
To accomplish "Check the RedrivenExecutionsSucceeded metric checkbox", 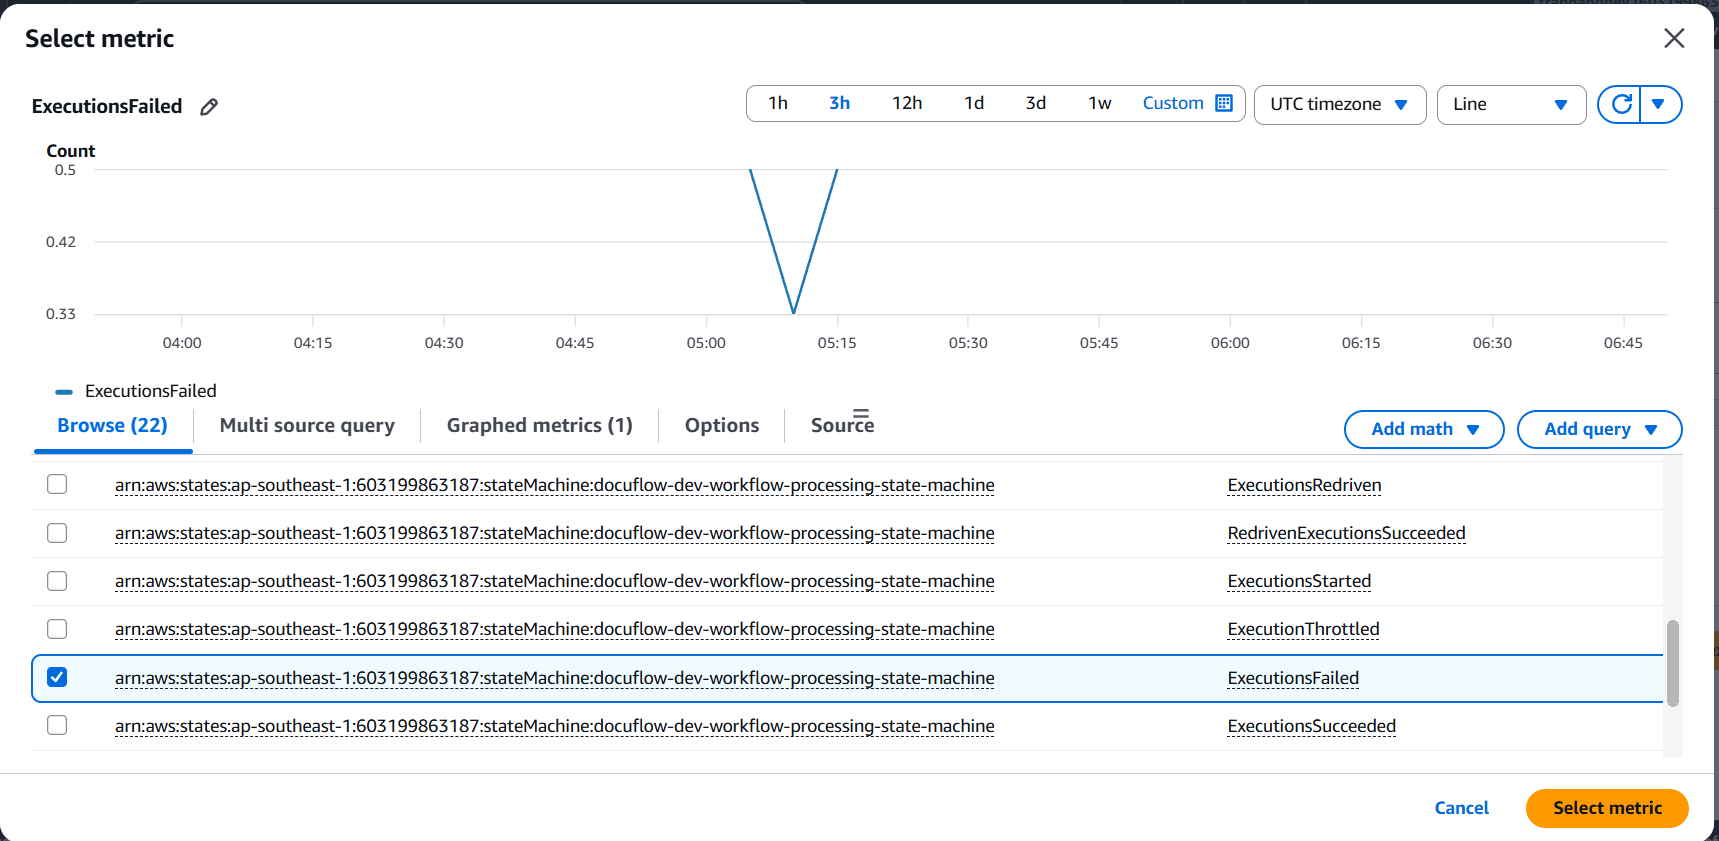I will pos(57,532).
